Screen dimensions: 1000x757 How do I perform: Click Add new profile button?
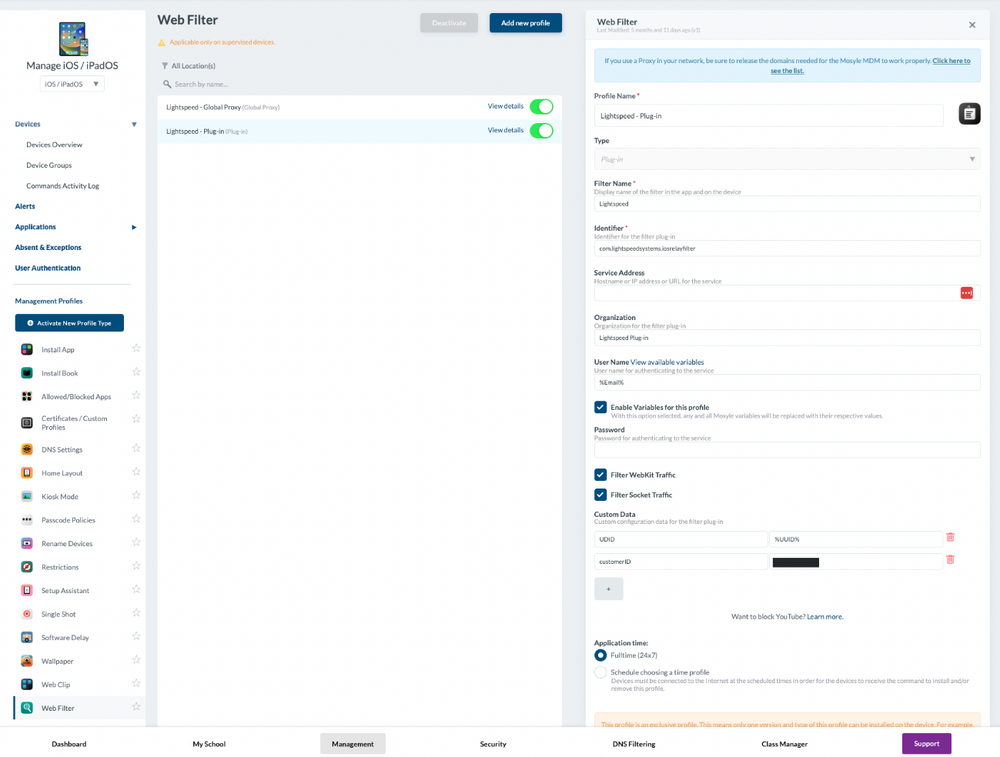pos(526,23)
